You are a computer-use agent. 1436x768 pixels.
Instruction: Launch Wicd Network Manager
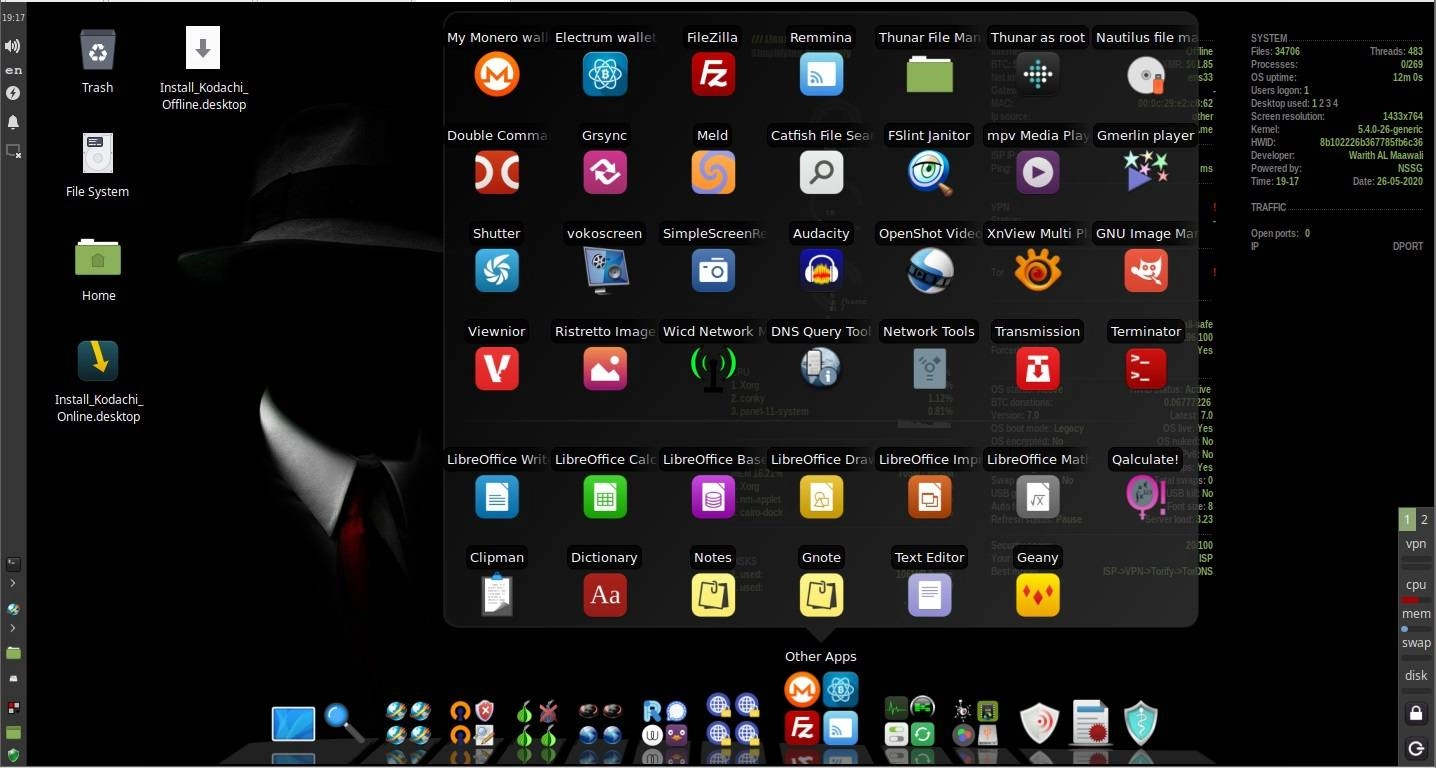coord(713,368)
